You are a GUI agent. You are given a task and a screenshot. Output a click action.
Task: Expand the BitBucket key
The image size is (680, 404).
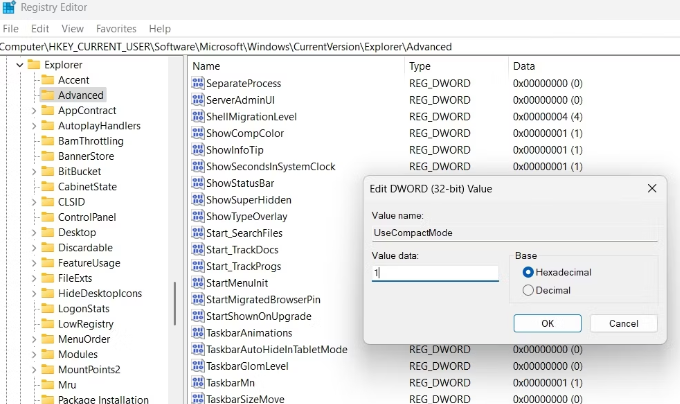tap(34, 172)
